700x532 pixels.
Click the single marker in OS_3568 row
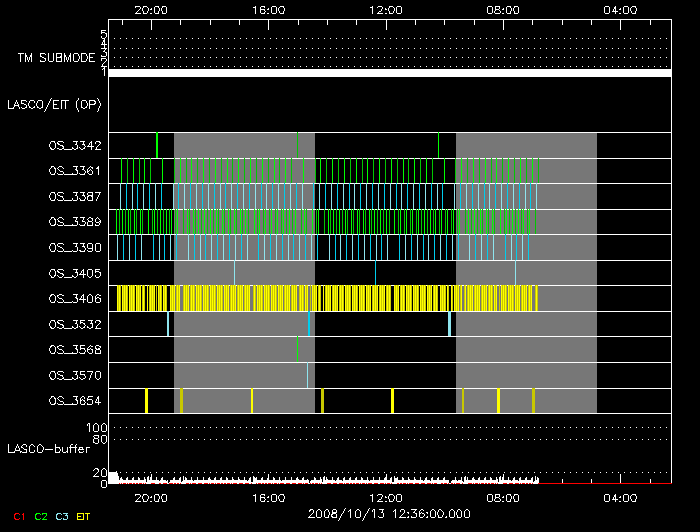298,349
